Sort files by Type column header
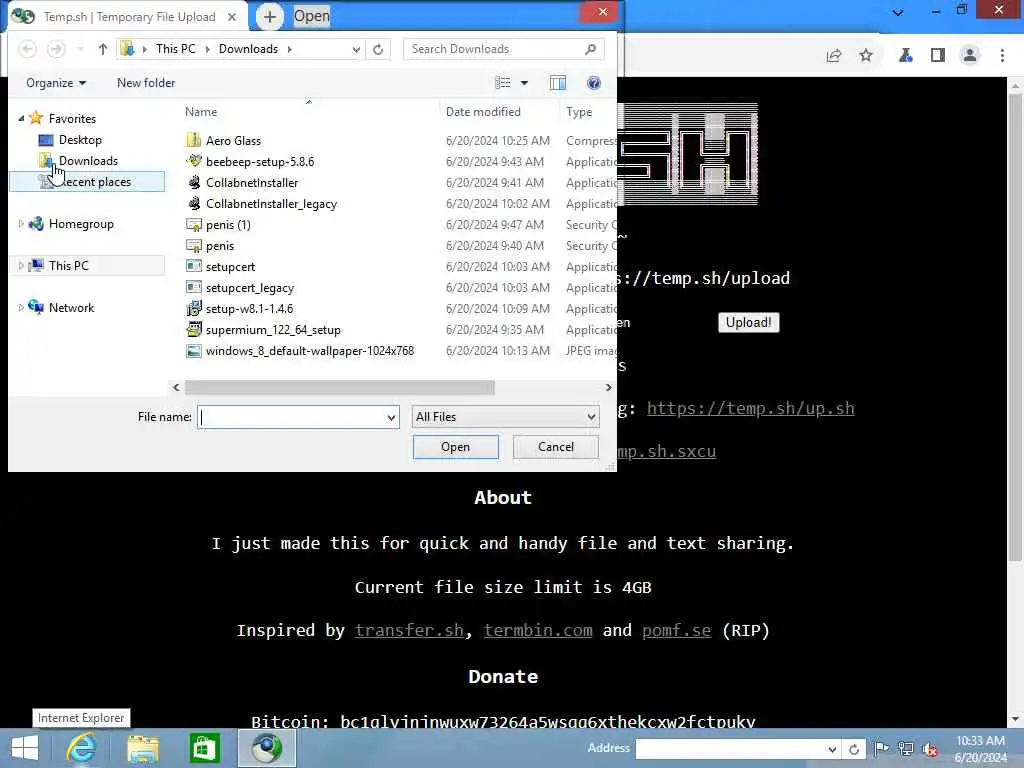 click(579, 112)
